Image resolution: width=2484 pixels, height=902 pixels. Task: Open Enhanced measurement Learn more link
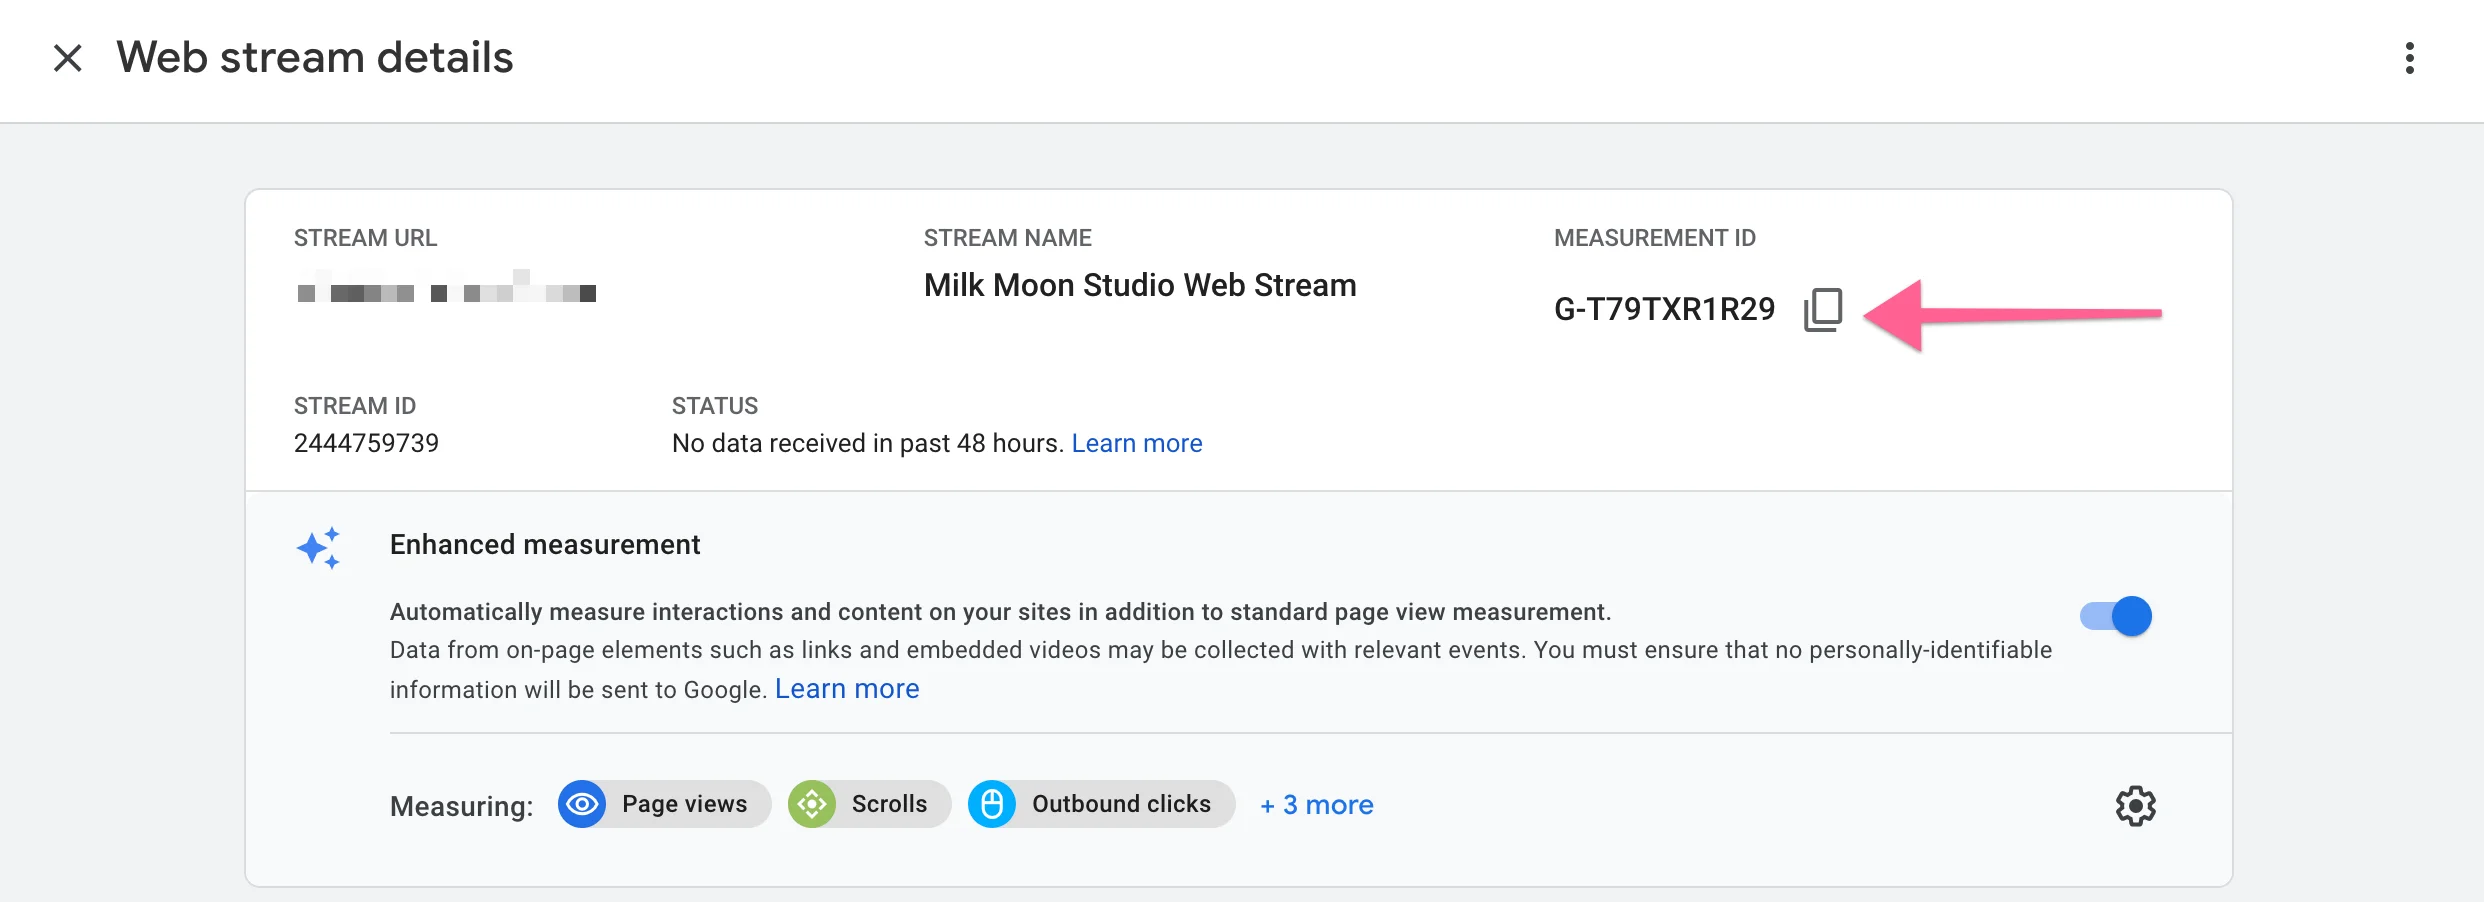coord(846,688)
